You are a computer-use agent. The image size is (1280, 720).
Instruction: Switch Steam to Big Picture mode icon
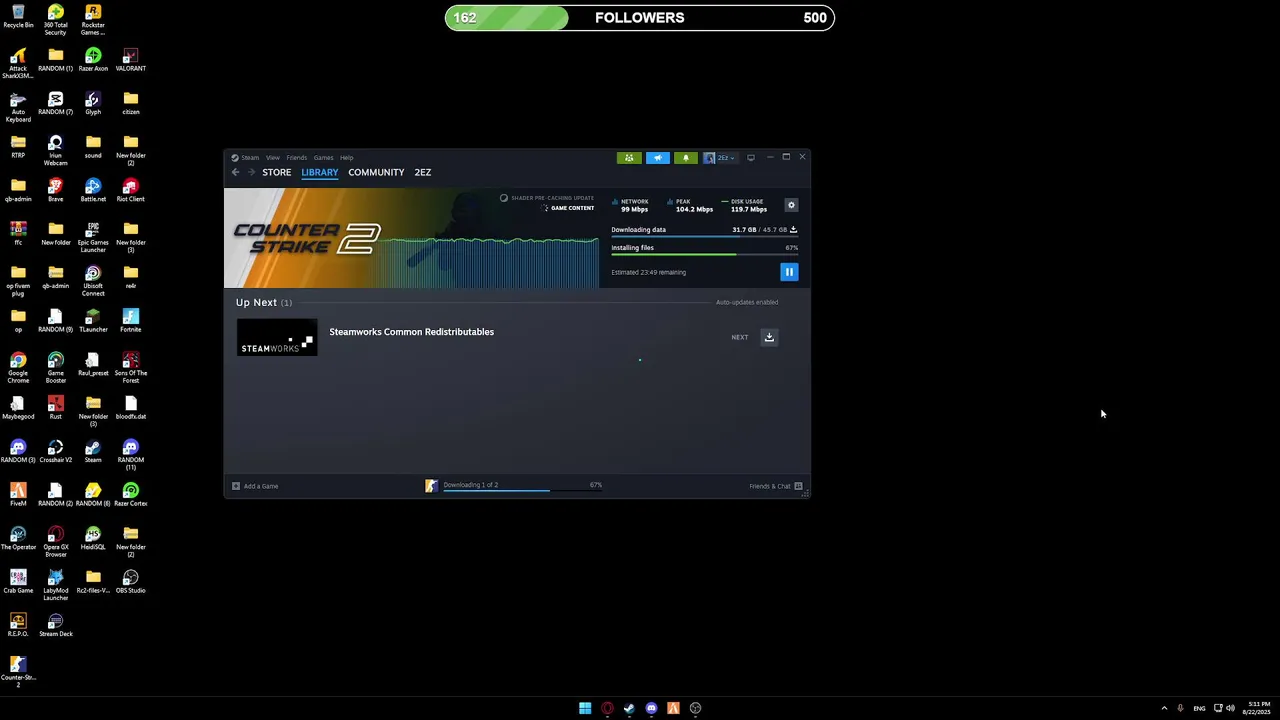coord(751,158)
